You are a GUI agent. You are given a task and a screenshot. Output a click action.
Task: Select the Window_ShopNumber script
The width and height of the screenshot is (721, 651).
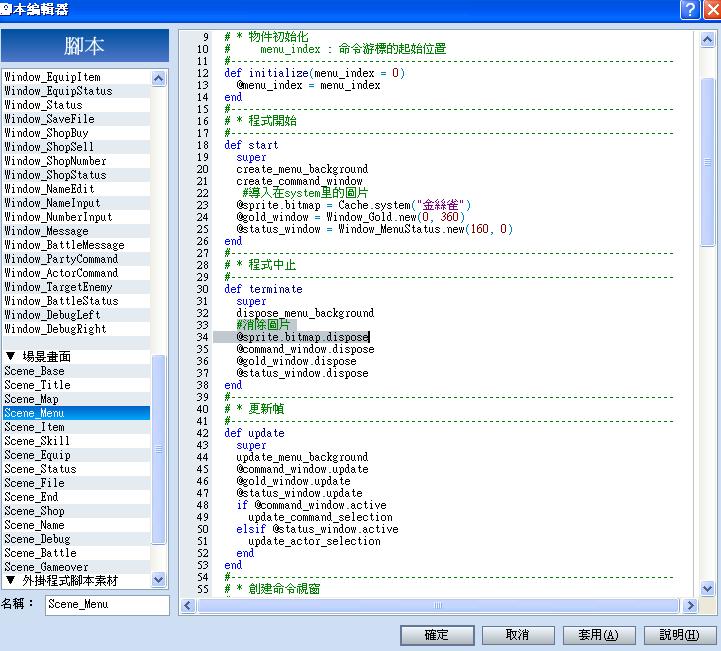coord(76,161)
